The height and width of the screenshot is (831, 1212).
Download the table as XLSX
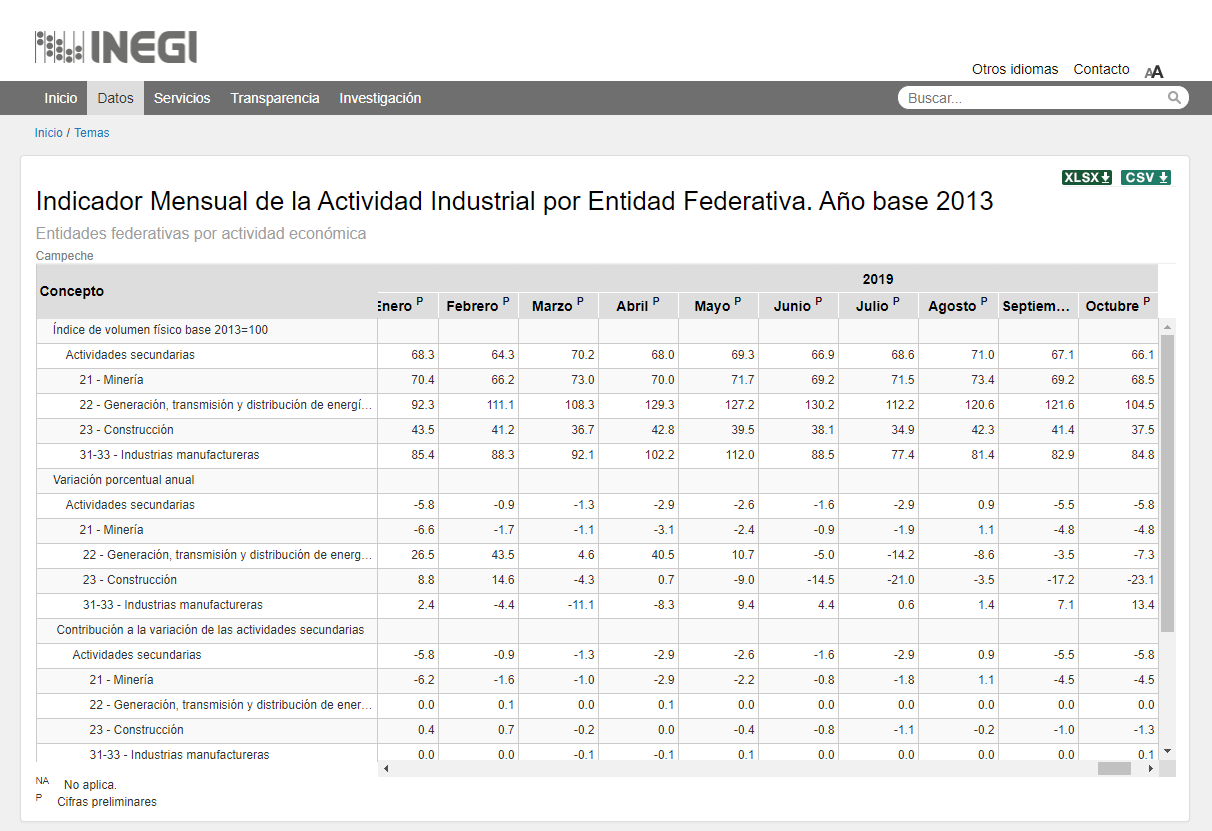(1087, 178)
